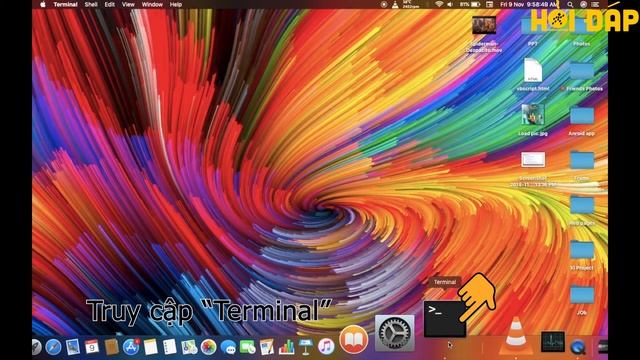
Task: Open Messages from the Dock
Action: coord(229,347)
